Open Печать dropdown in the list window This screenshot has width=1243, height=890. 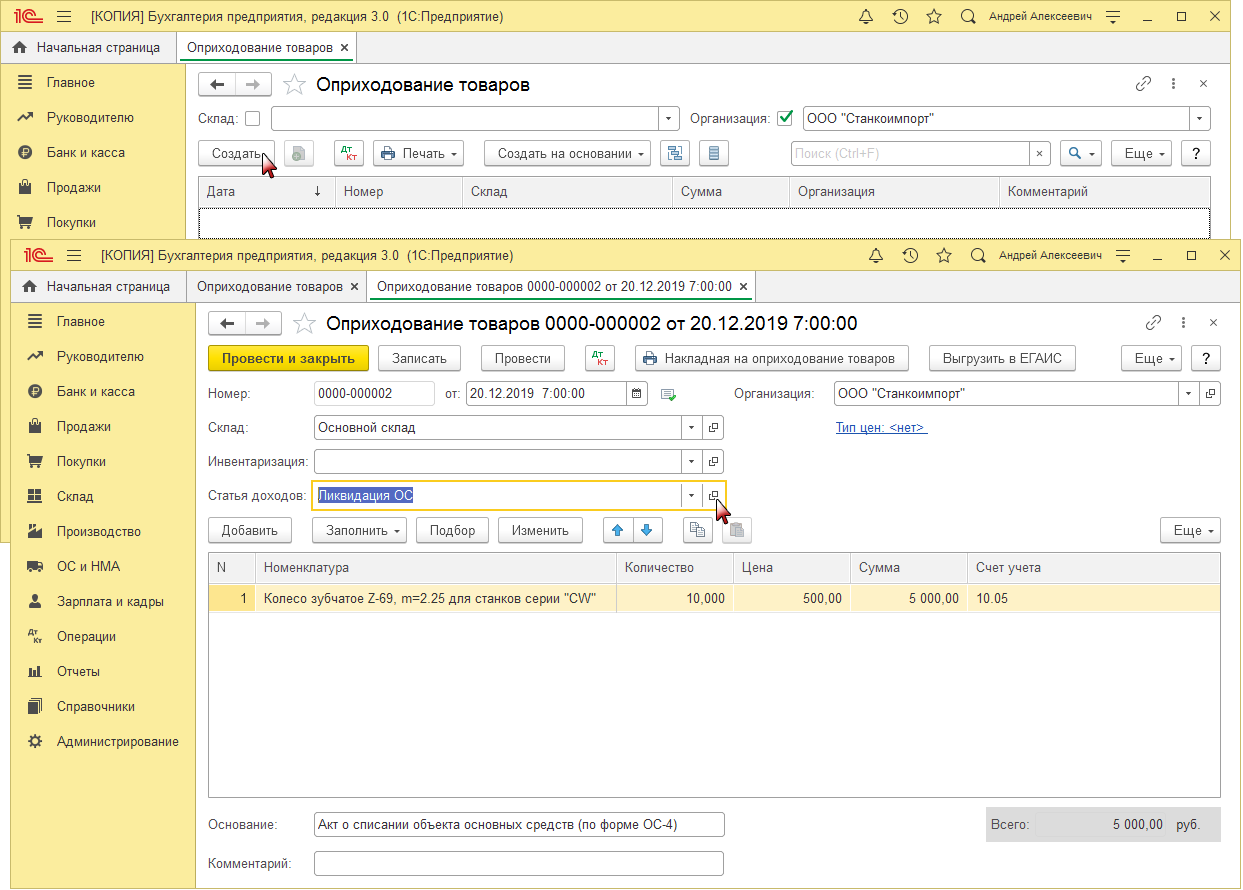click(419, 153)
